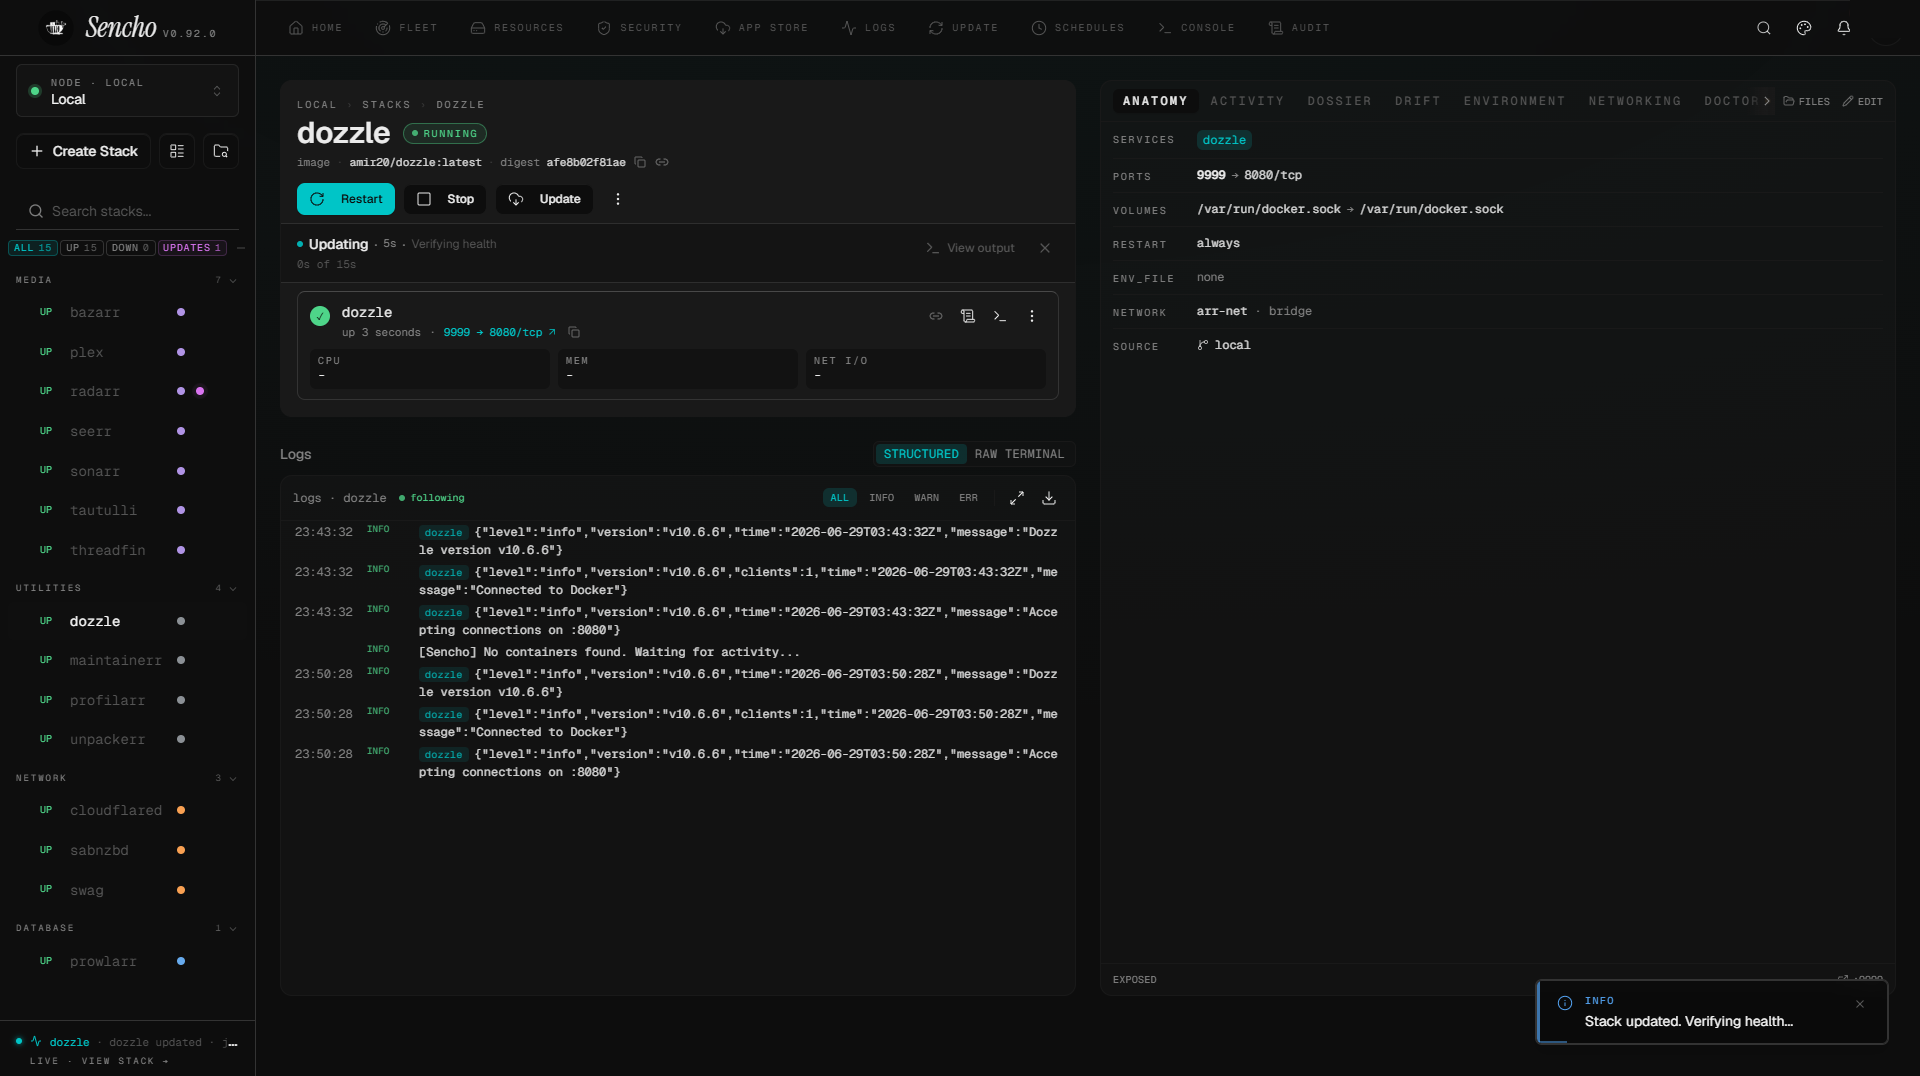The width and height of the screenshot is (1920, 1076).
Task: Filter stacks by ALL 15
Action: point(33,248)
